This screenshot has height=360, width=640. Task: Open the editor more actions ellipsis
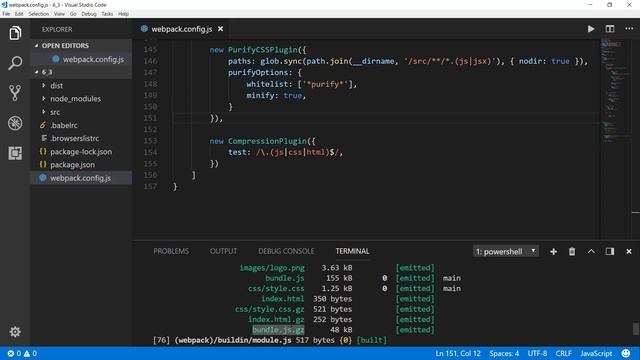629,29
